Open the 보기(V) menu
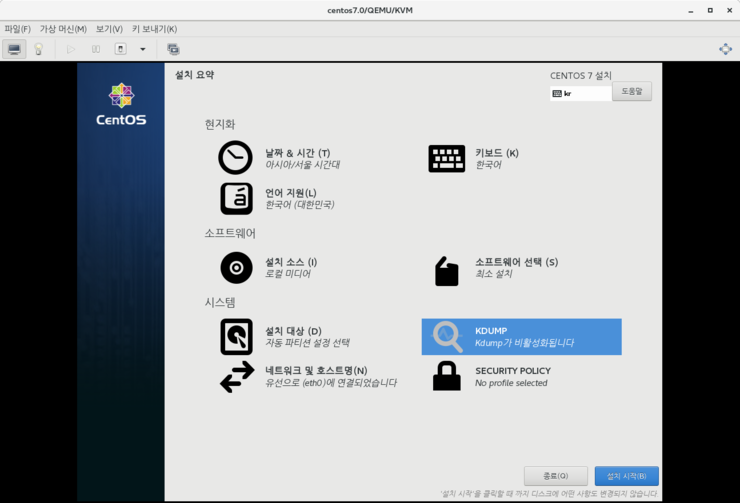The image size is (740, 503). point(109,29)
